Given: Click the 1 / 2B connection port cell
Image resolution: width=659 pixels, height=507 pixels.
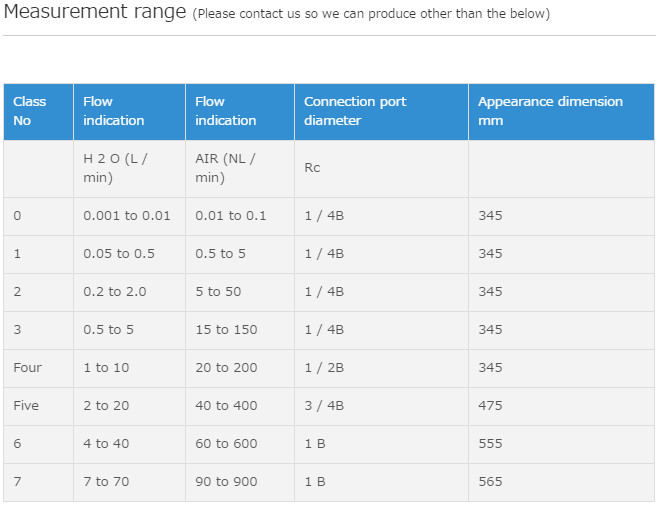Looking at the screenshot, I should coord(324,368).
